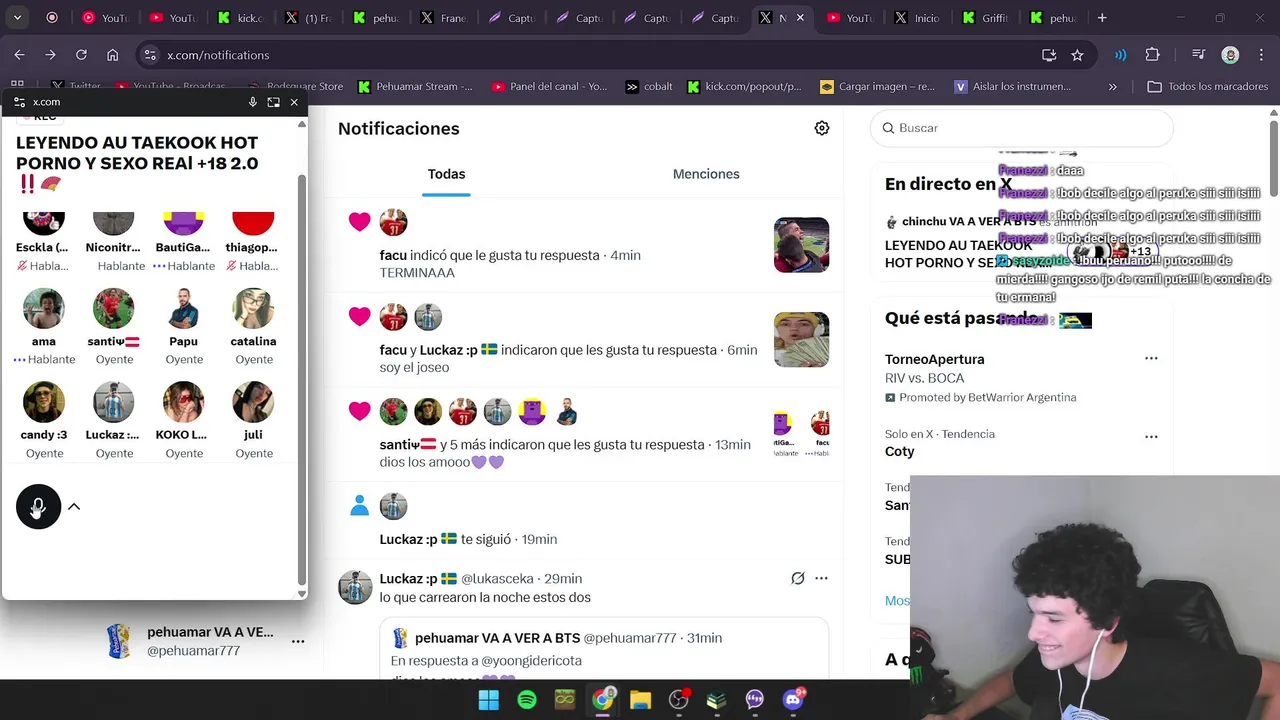Return popup to tab icon

pyautogui.click(x=273, y=102)
